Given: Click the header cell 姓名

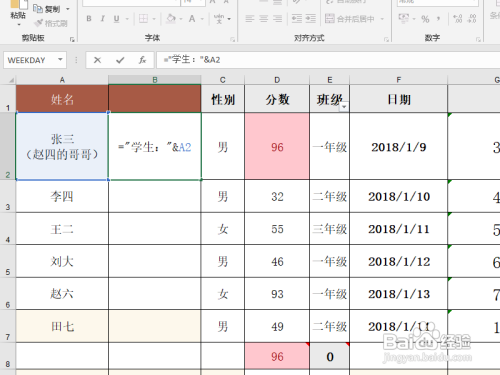Looking at the screenshot, I should pos(62,99).
